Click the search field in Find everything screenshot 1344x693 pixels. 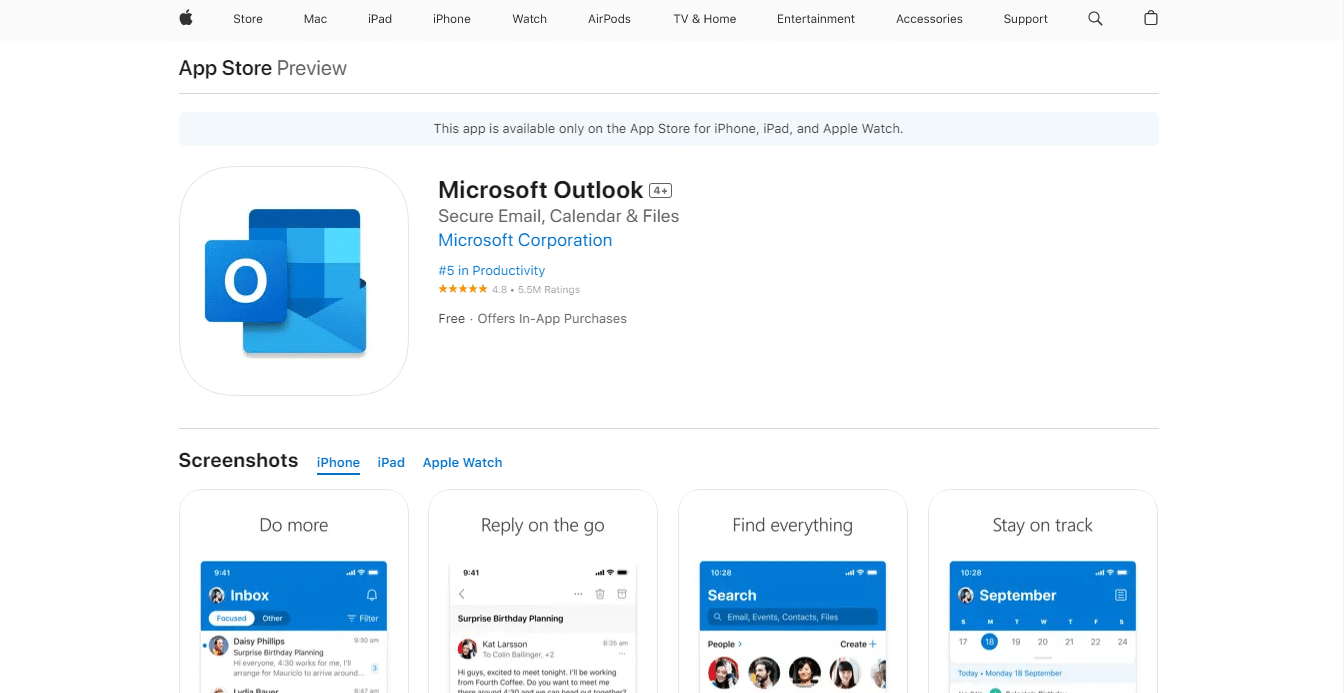tap(793, 617)
